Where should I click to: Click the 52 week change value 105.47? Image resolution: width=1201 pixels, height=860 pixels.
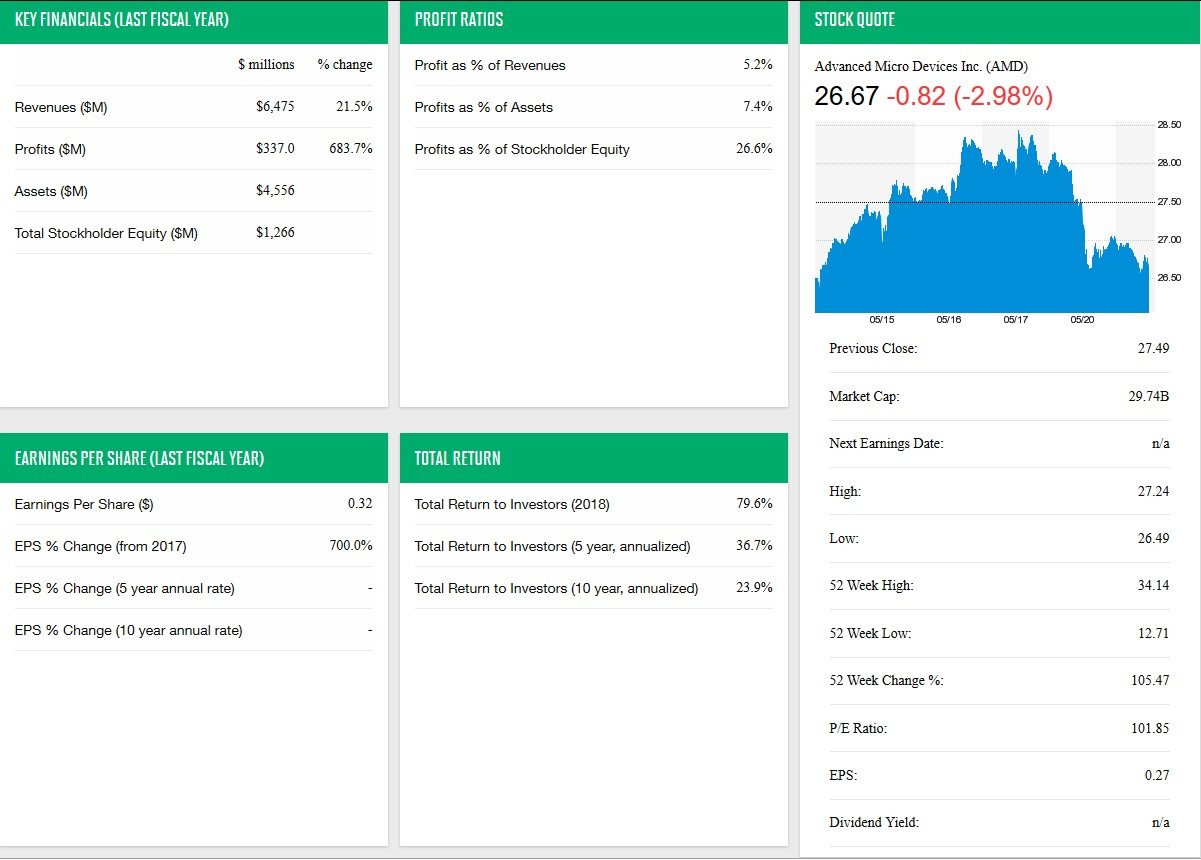coord(1150,680)
